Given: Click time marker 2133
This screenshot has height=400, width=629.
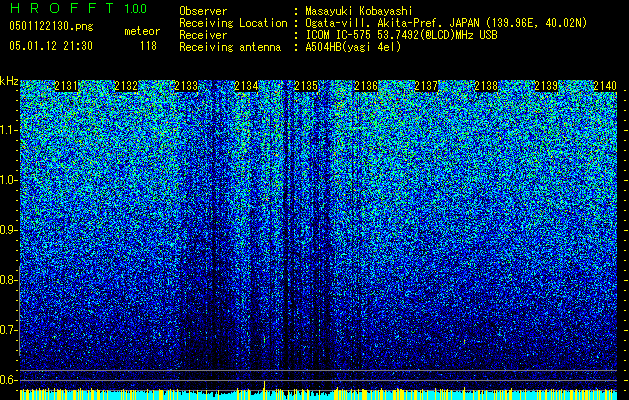Looking at the screenshot, I should [x=186, y=86].
